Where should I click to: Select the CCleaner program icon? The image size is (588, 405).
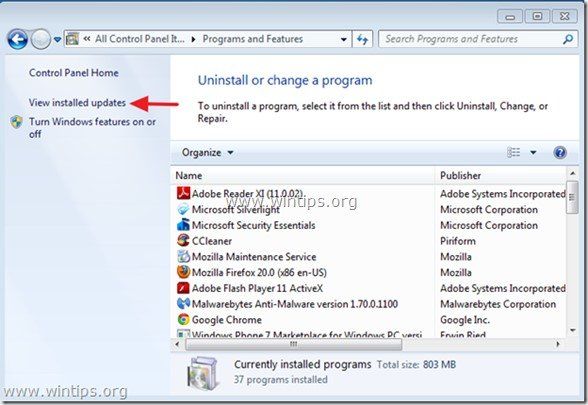pos(183,241)
